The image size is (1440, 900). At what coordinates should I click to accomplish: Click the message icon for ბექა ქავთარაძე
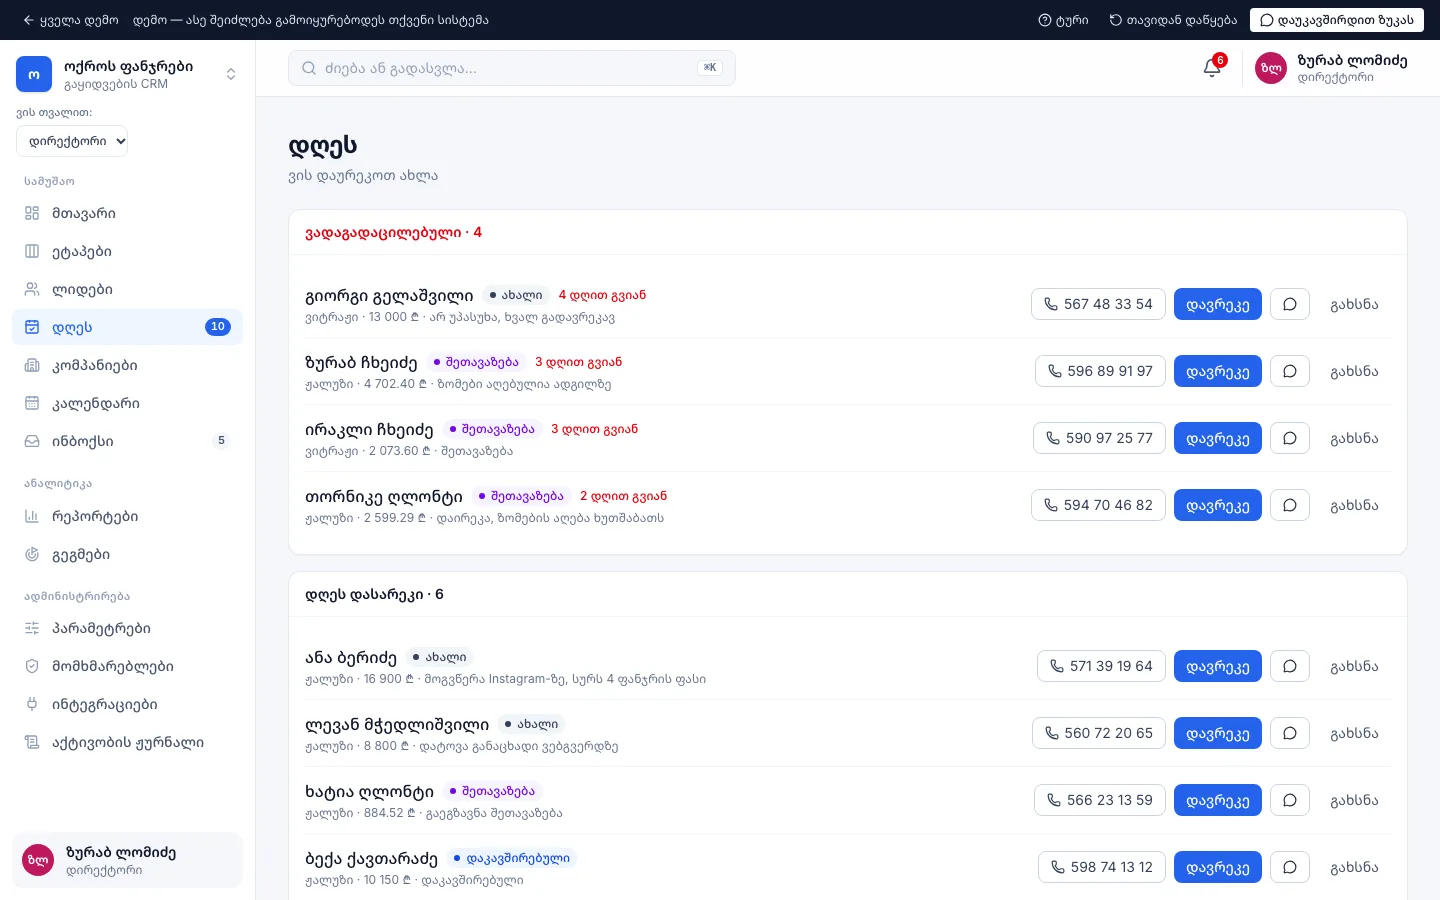1290,867
